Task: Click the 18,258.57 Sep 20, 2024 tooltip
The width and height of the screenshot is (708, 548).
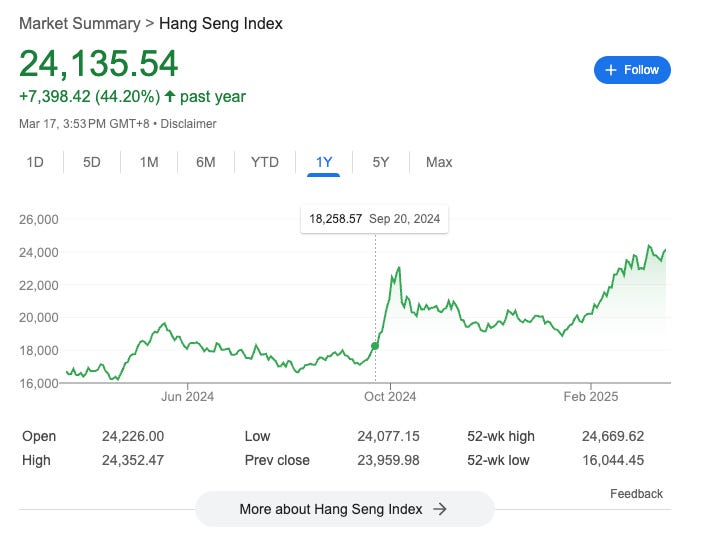Action: [x=374, y=219]
